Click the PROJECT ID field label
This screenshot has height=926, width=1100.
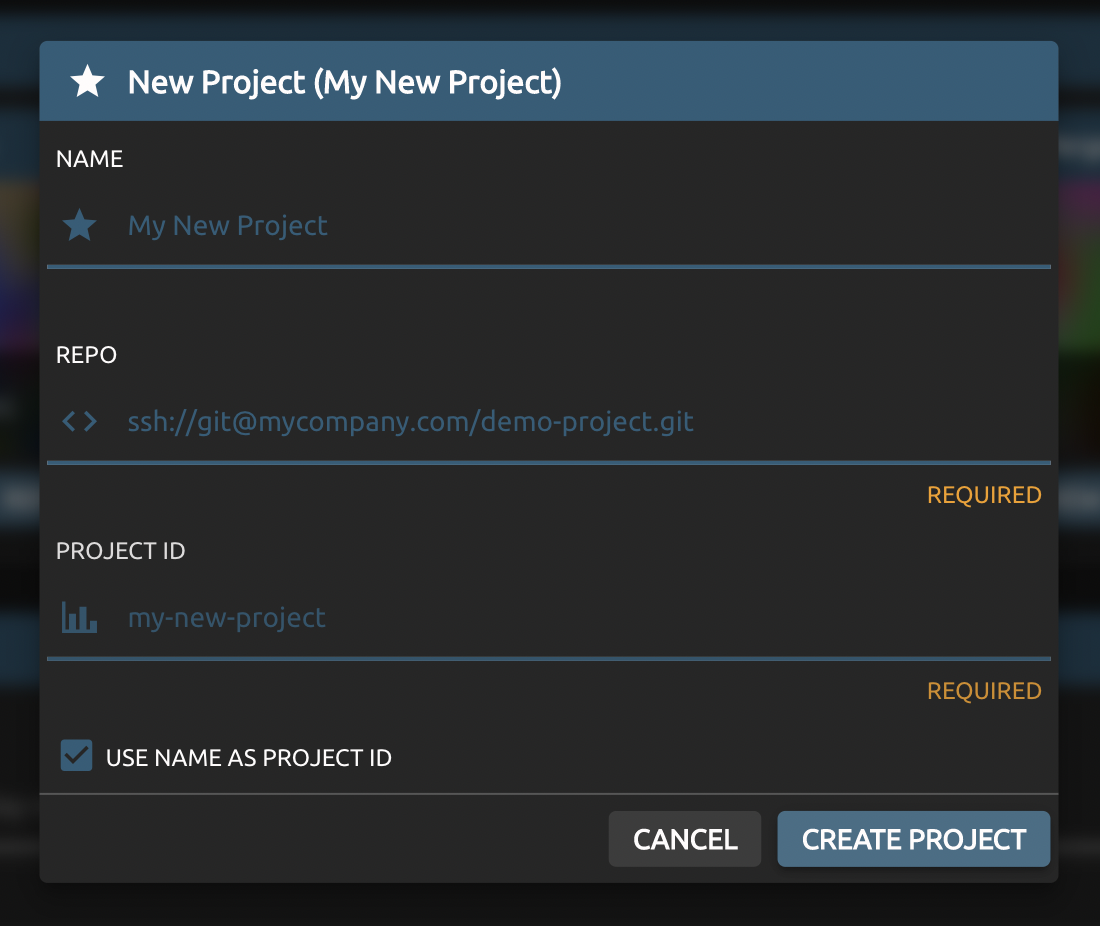[121, 551]
